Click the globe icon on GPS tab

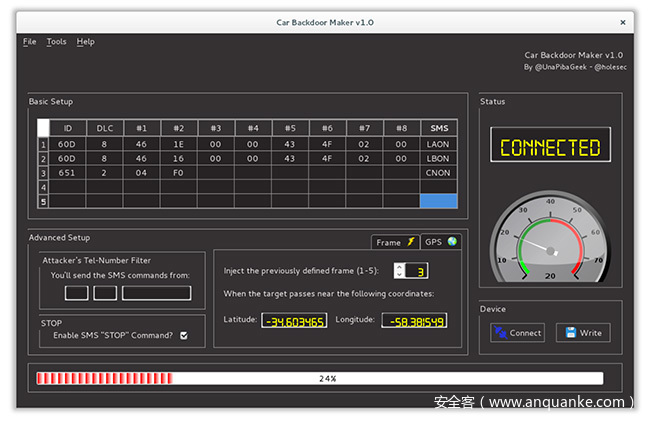[452, 242]
